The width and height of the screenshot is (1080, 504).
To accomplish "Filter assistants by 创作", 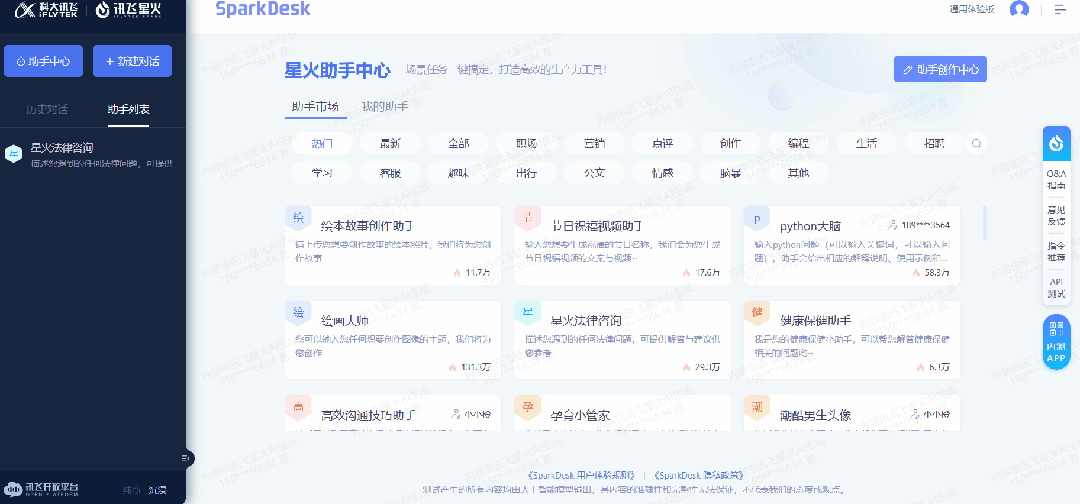I will 731,144.
